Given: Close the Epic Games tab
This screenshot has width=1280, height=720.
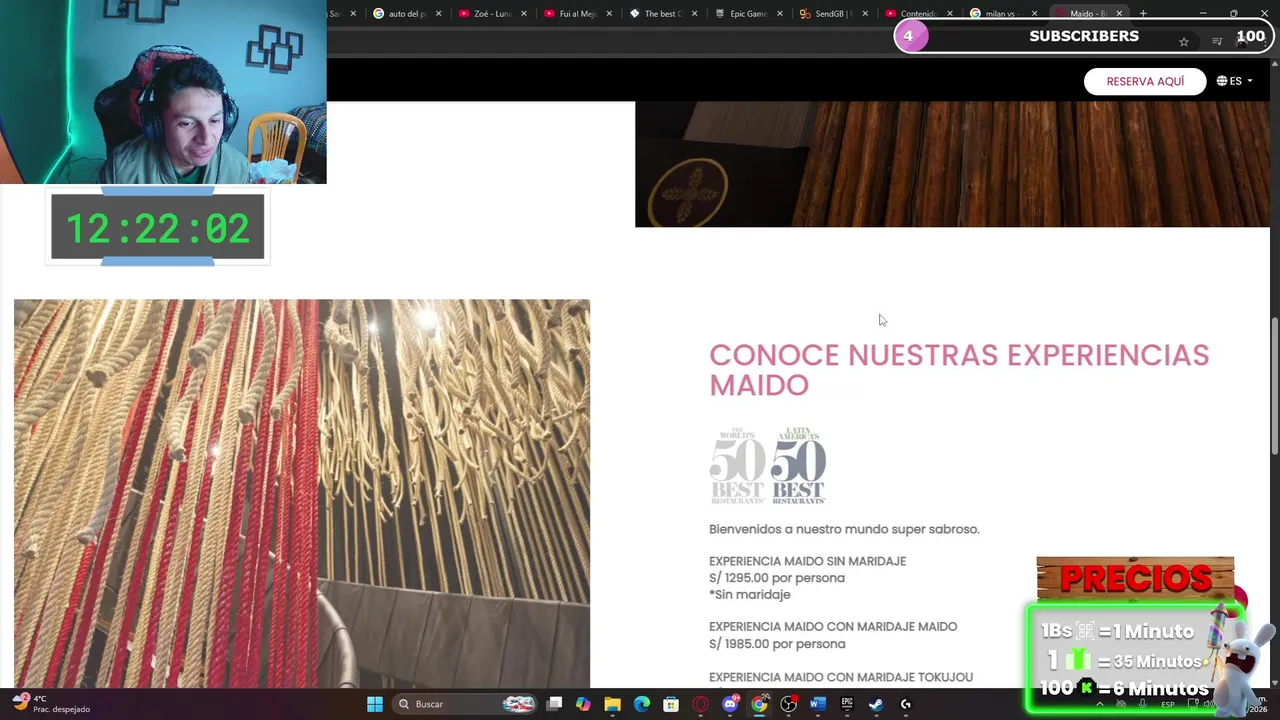Looking at the screenshot, I should (779, 13).
